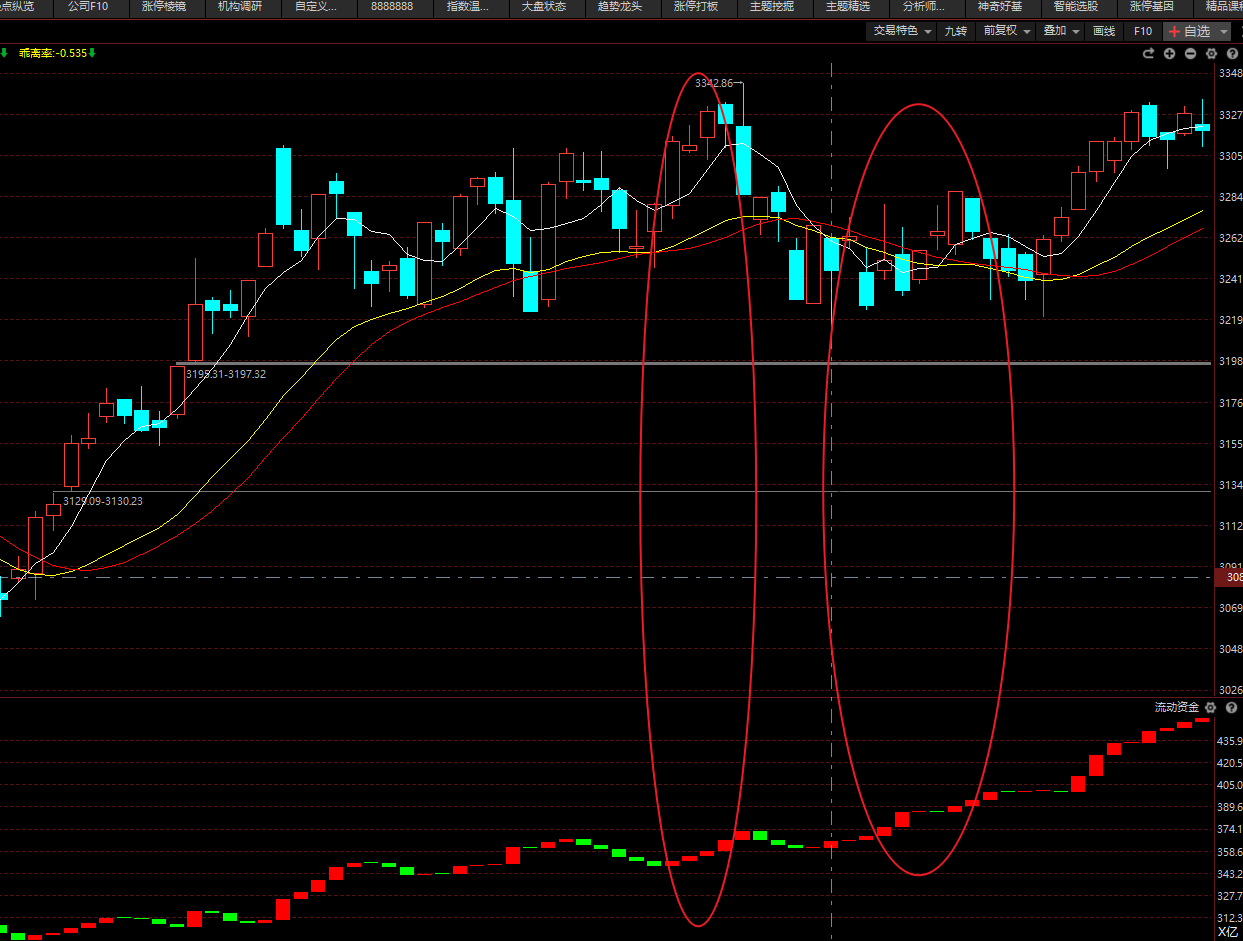Click the 3342.86 high price label

tap(714, 83)
